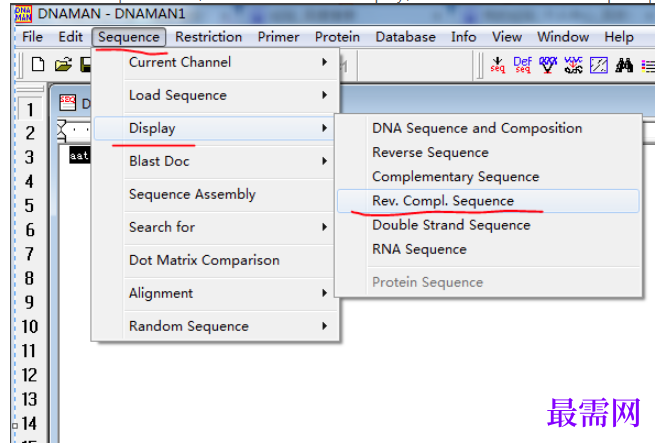659x444 pixels.
Task: Open the Restriction menu
Action: click(x=208, y=37)
